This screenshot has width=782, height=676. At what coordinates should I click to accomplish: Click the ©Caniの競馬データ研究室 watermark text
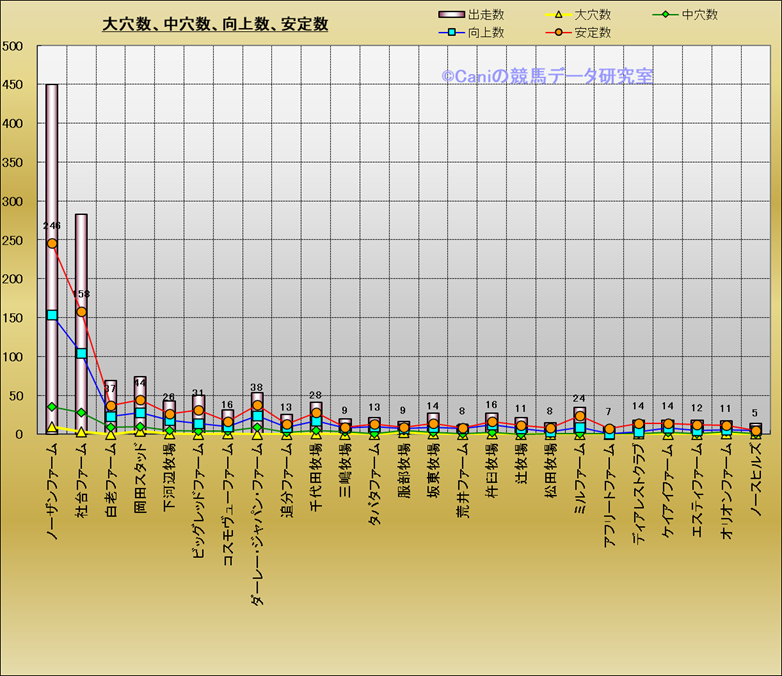[x=546, y=76]
